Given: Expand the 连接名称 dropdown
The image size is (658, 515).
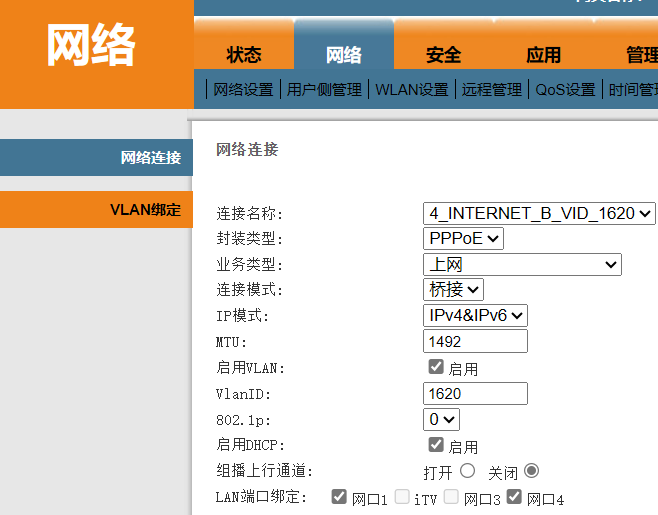Looking at the screenshot, I should pos(539,213).
